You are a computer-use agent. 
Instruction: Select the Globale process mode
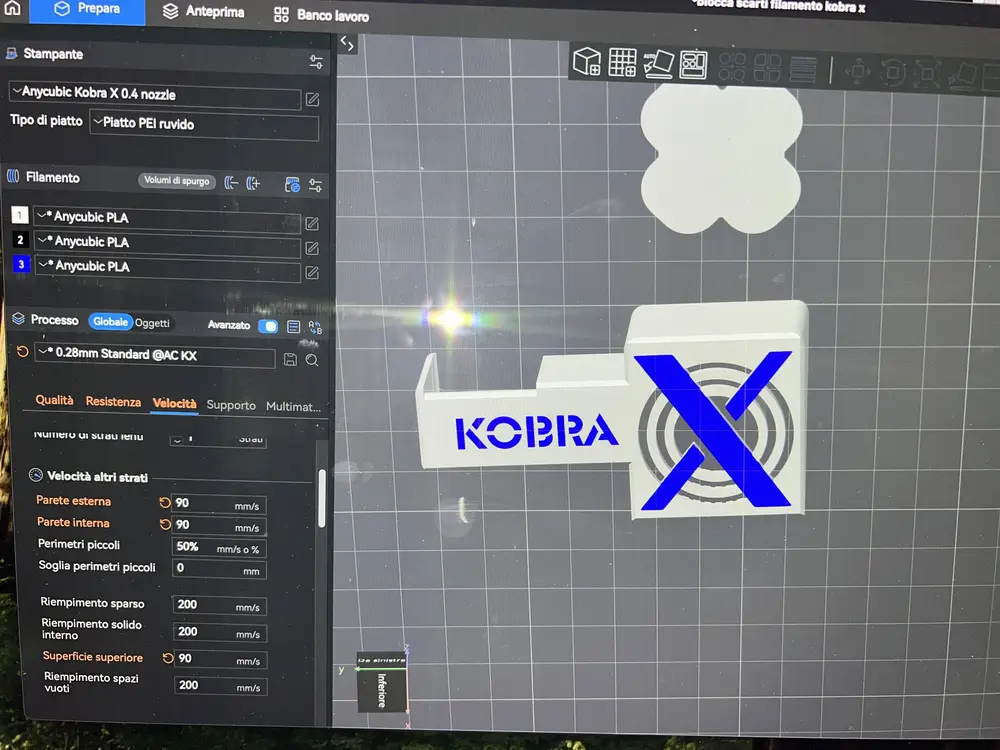pyautogui.click(x=110, y=321)
